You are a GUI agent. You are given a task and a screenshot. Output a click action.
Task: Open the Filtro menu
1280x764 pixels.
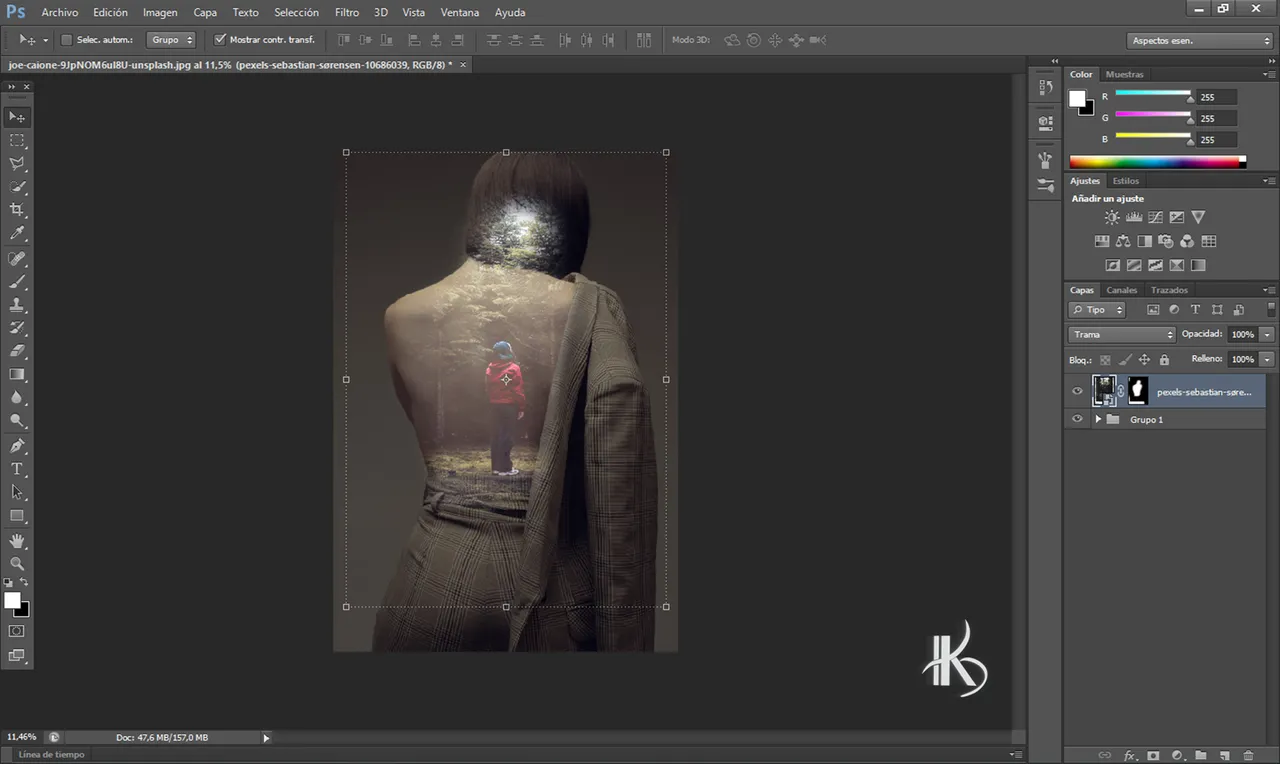tap(347, 12)
